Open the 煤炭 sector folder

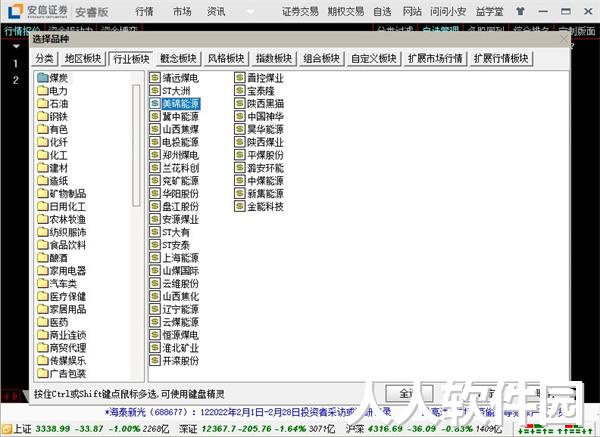53,78
